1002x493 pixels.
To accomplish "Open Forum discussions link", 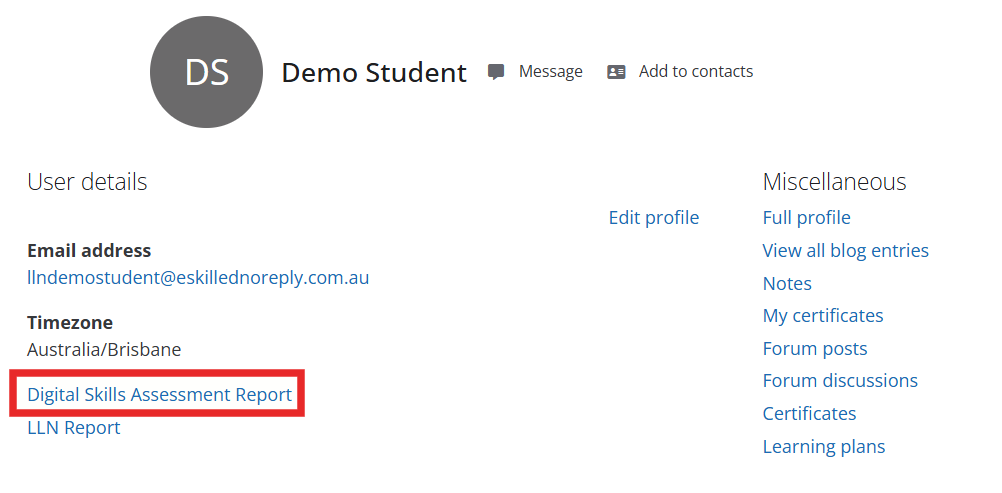I will pos(840,381).
